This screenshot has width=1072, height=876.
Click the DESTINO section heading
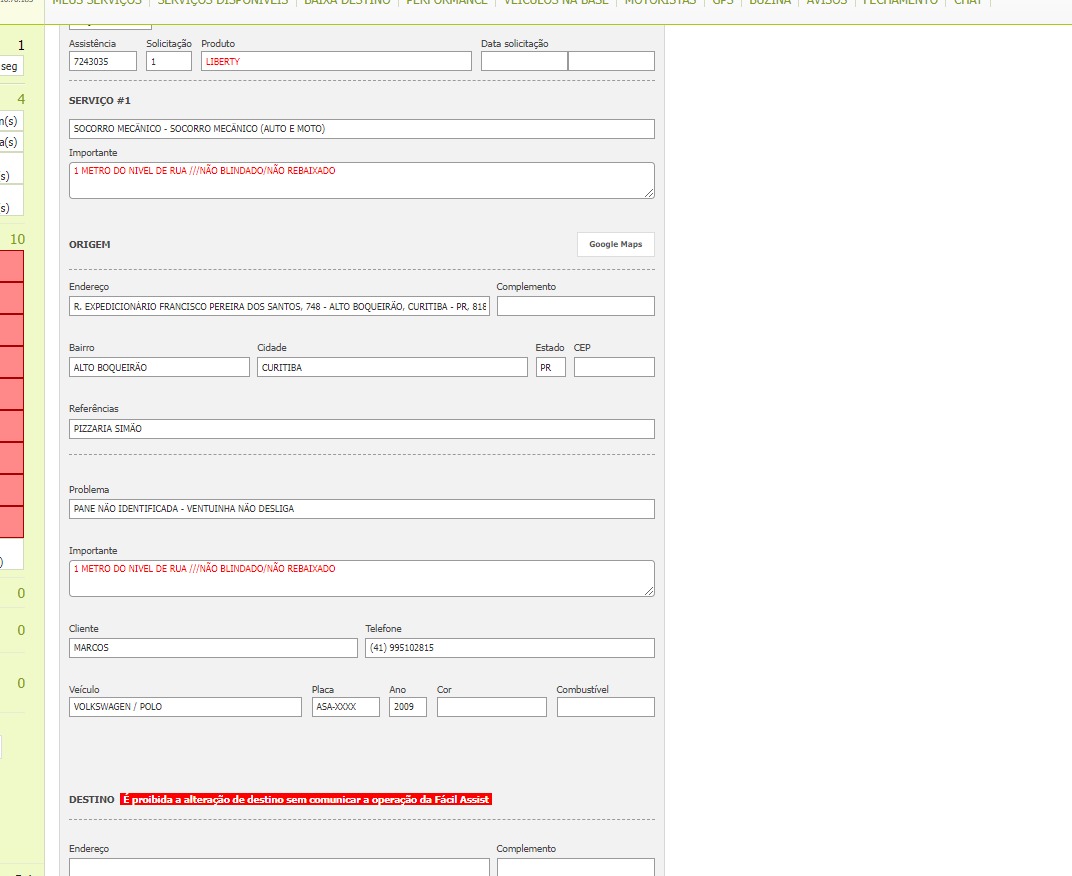pos(92,799)
